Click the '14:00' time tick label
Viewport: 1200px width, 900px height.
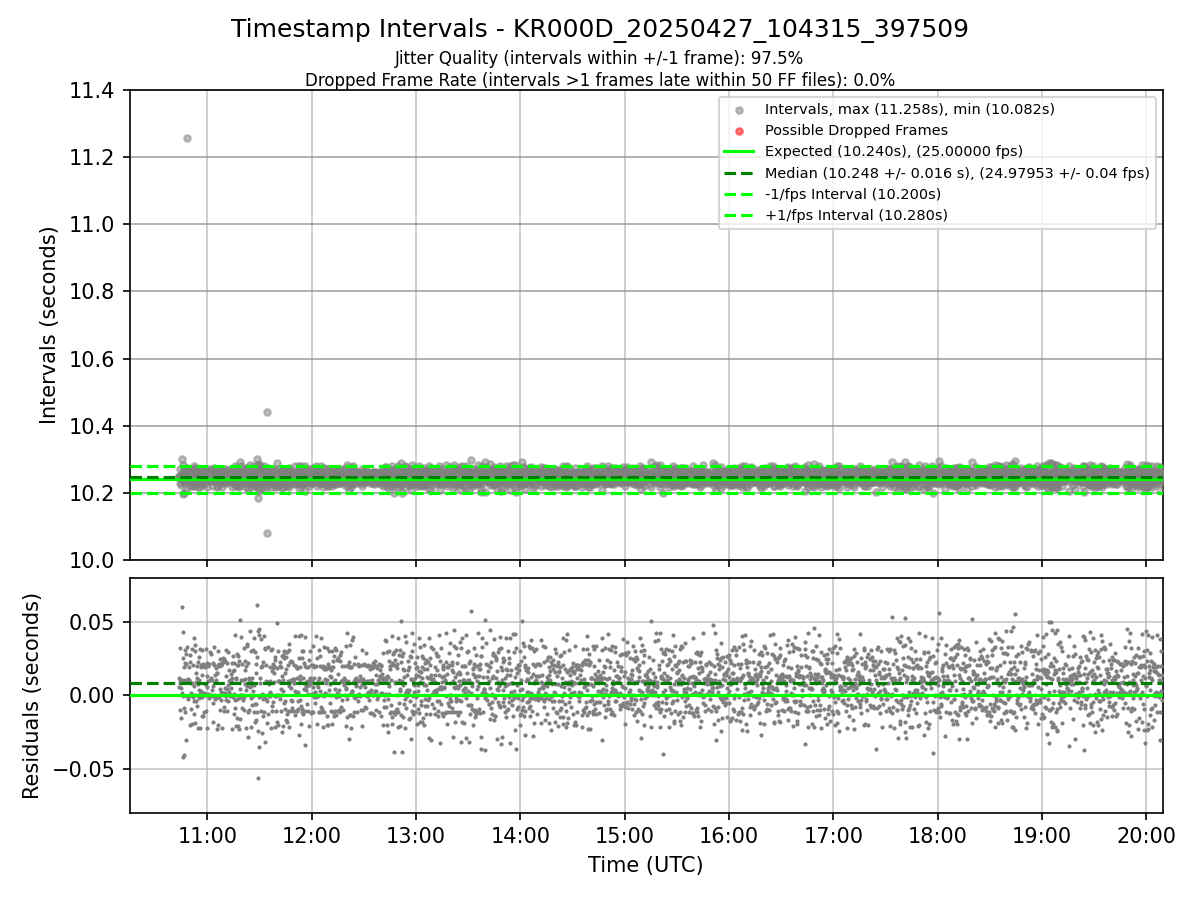520,835
